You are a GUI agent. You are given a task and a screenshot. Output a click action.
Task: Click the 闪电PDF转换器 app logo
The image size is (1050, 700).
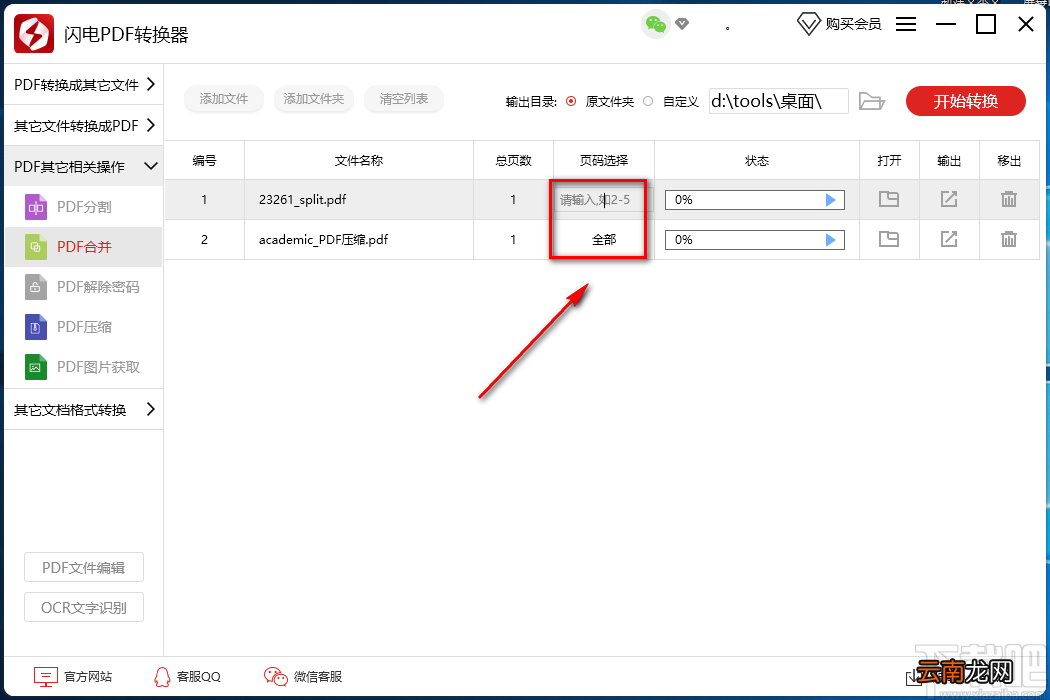point(33,33)
